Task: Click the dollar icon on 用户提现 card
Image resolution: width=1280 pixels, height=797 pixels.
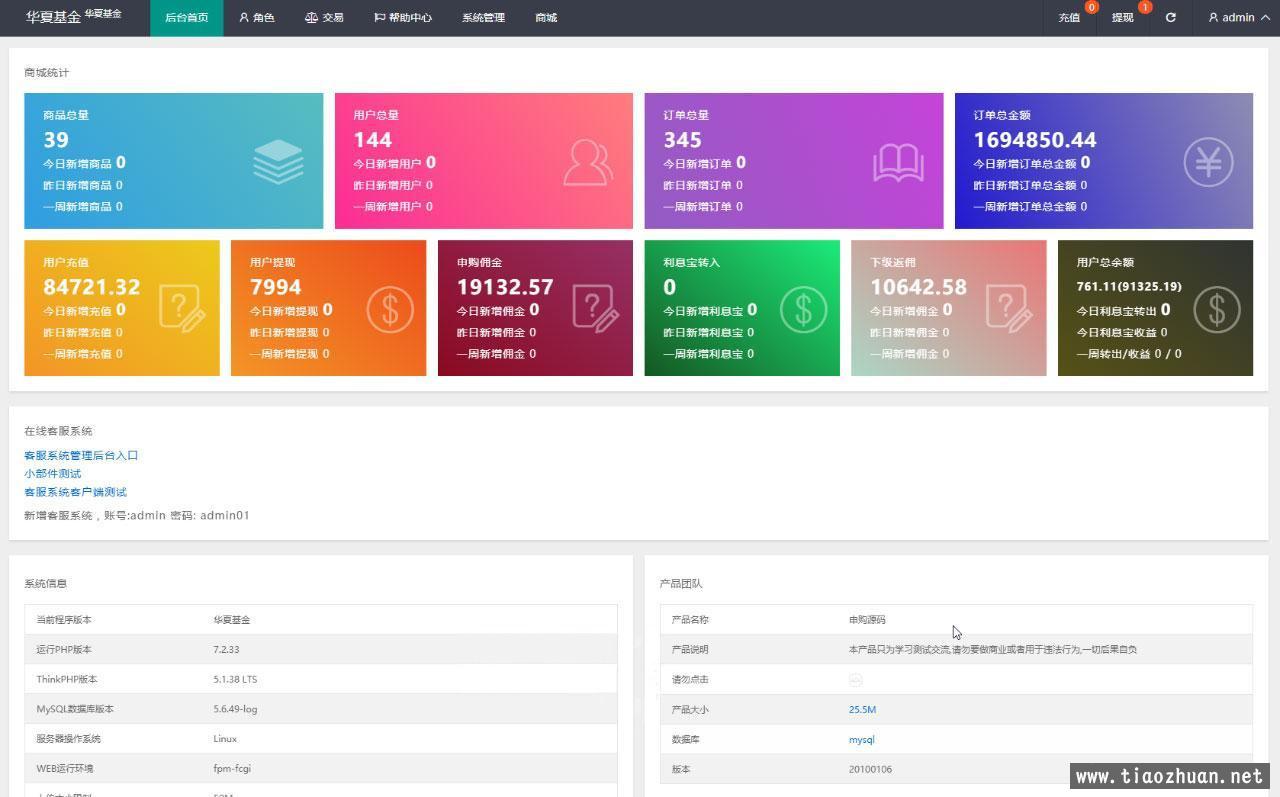Action: click(x=389, y=309)
